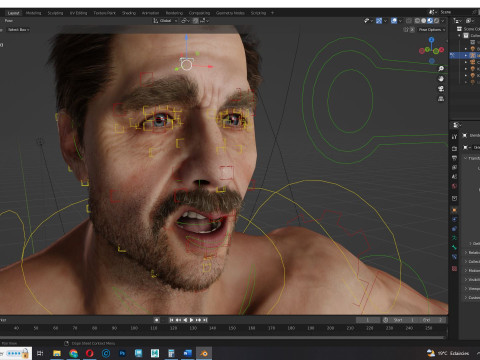Switch to Geometry Nodes workspace tab
Image resolution: width=480 pixels, height=360 pixels.
click(x=230, y=13)
